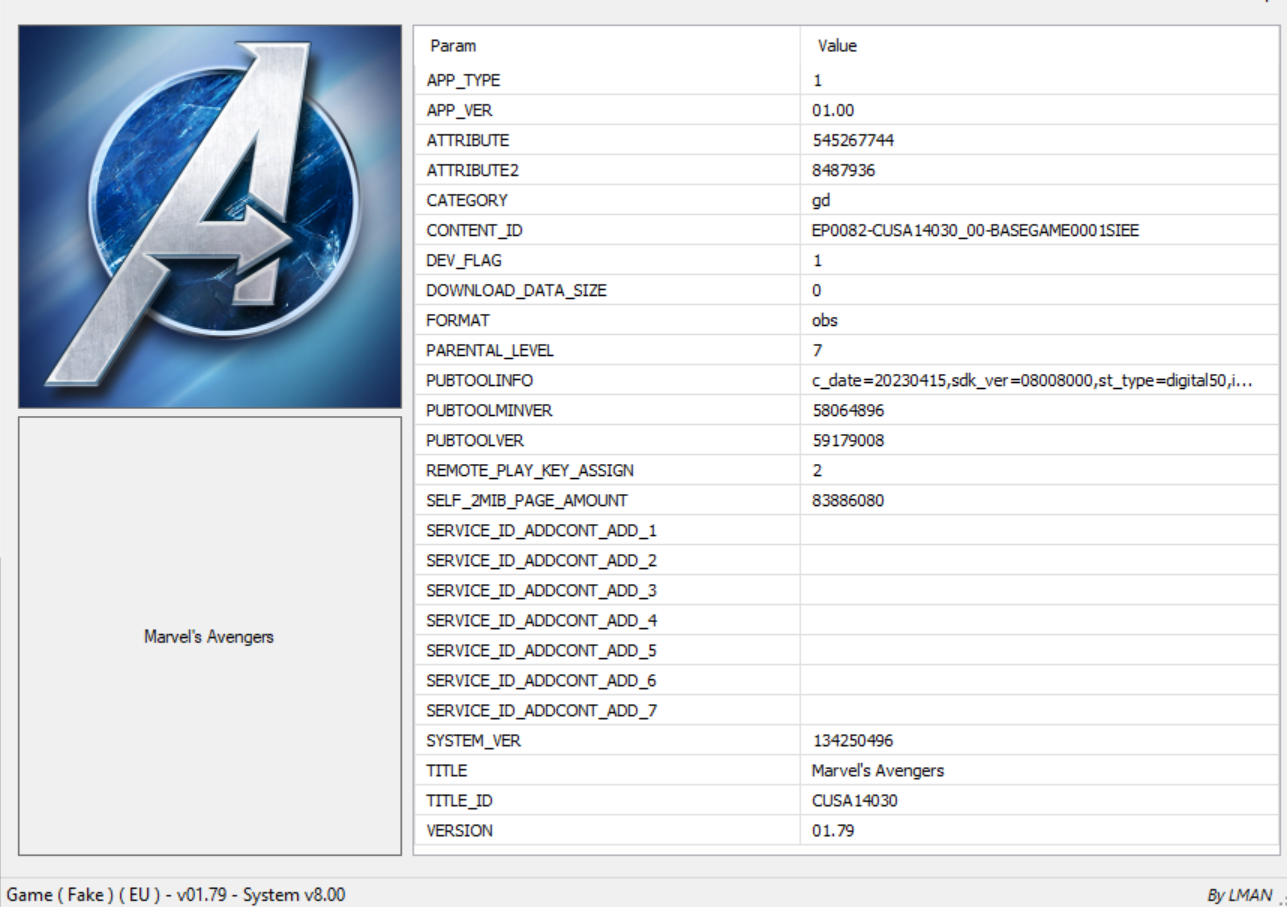Select the VERSION parameter name
1287x907 pixels.
tap(459, 831)
